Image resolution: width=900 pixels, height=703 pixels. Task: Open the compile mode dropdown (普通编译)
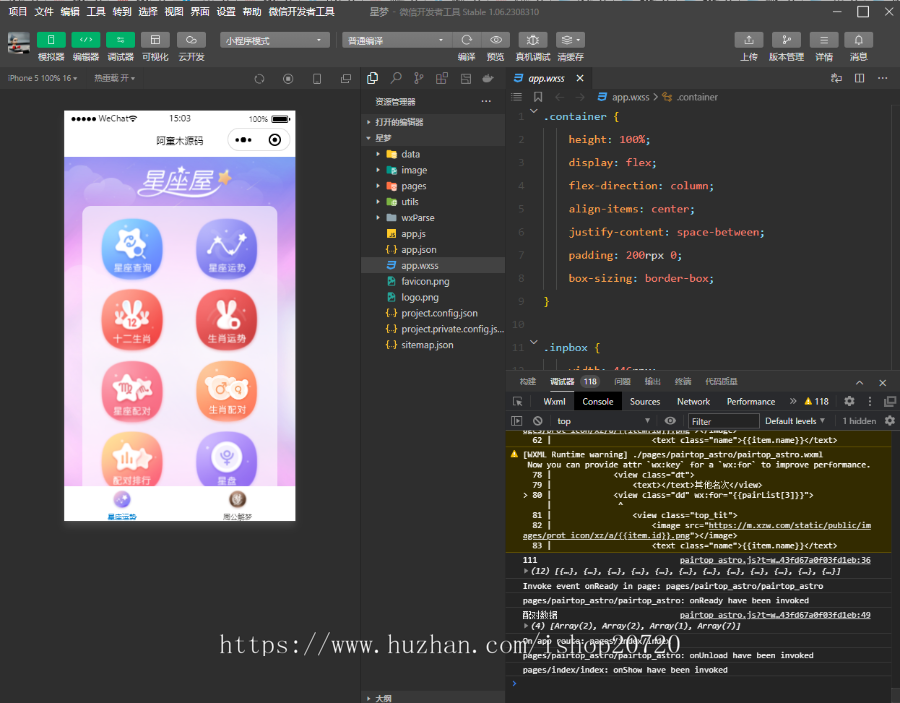[397, 40]
